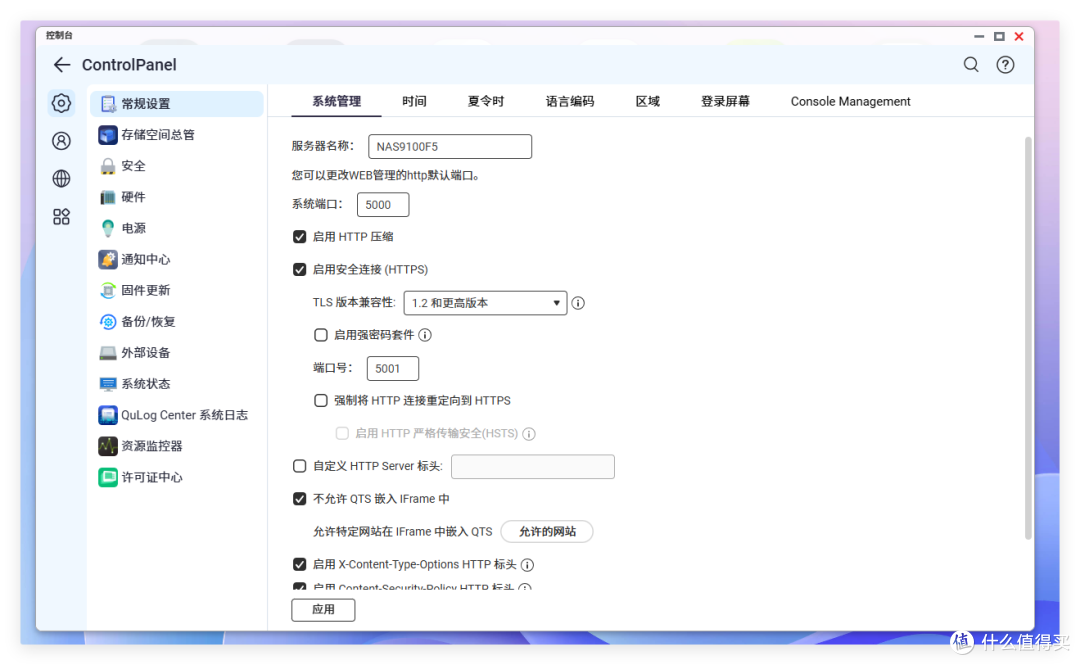Click the 硬件 icon
Image resolution: width=1080 pixels, height=665 pixels.
[x=107, y=197]
